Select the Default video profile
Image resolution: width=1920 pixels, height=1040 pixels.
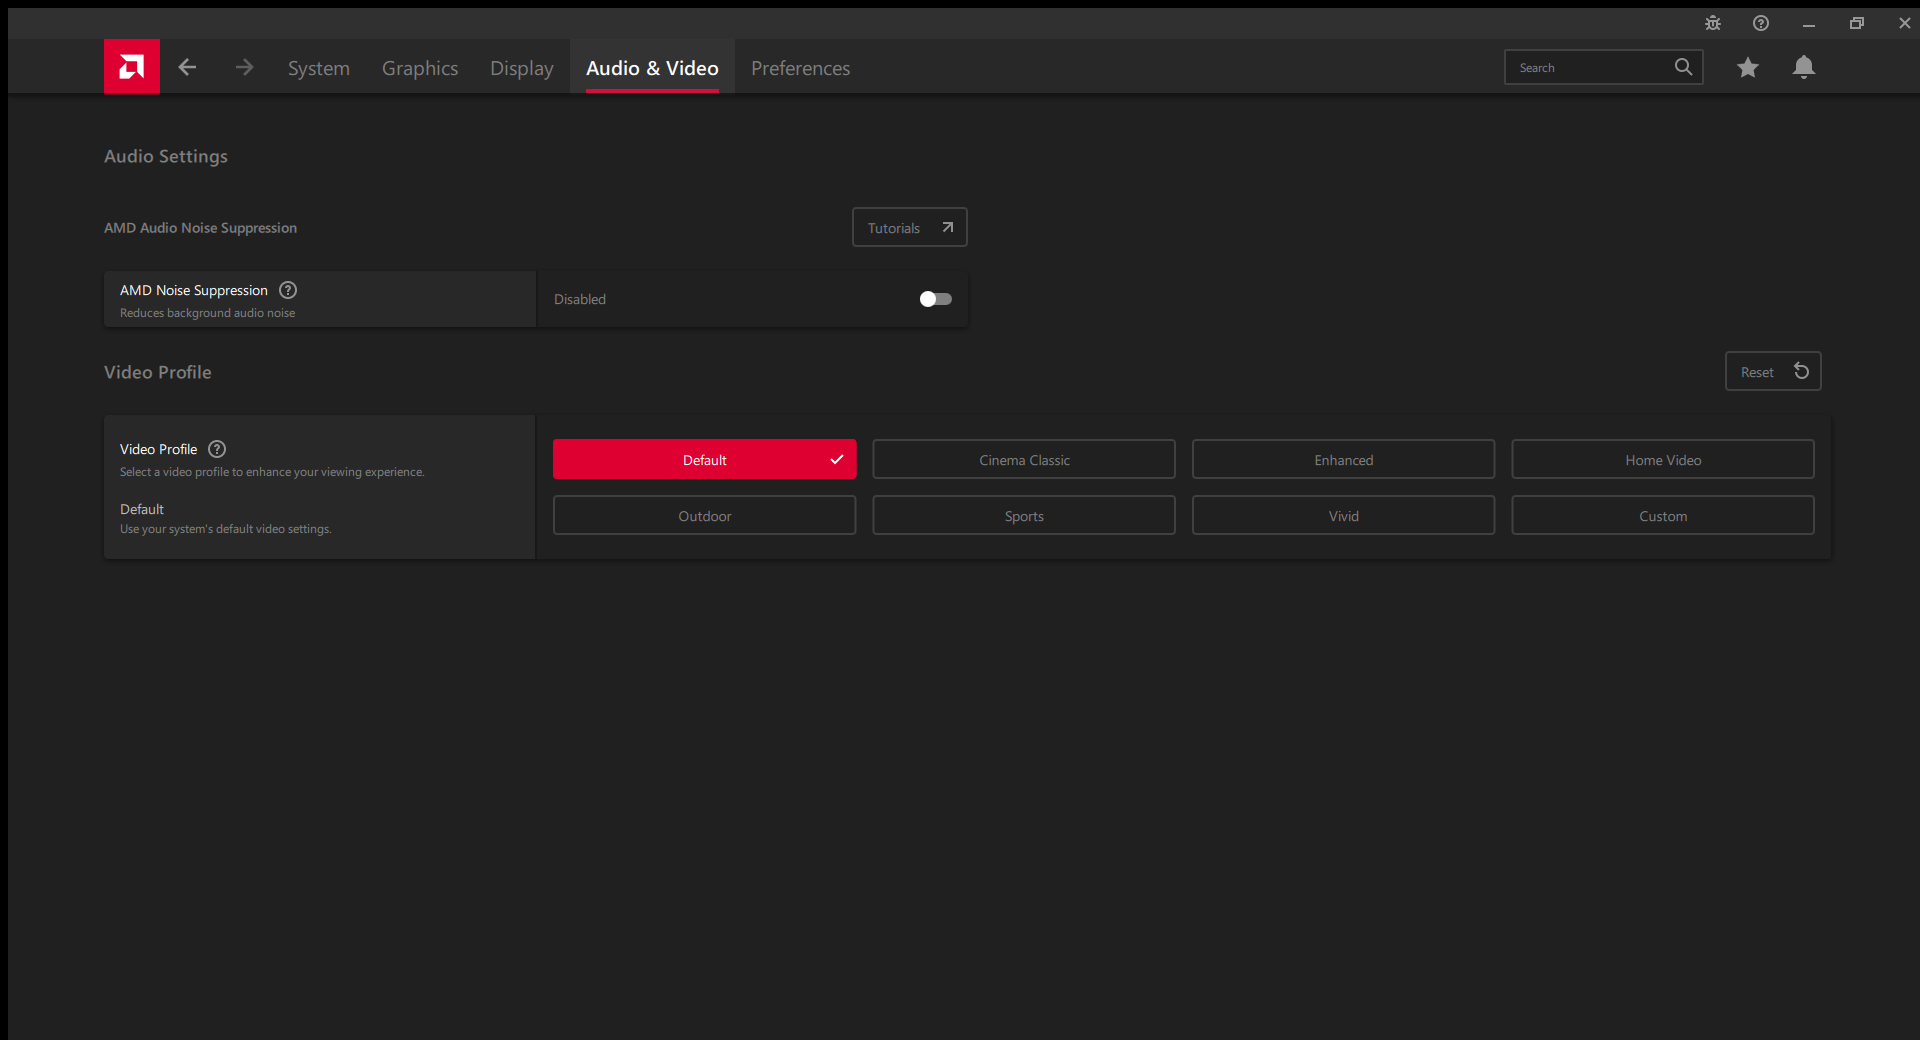705,459
